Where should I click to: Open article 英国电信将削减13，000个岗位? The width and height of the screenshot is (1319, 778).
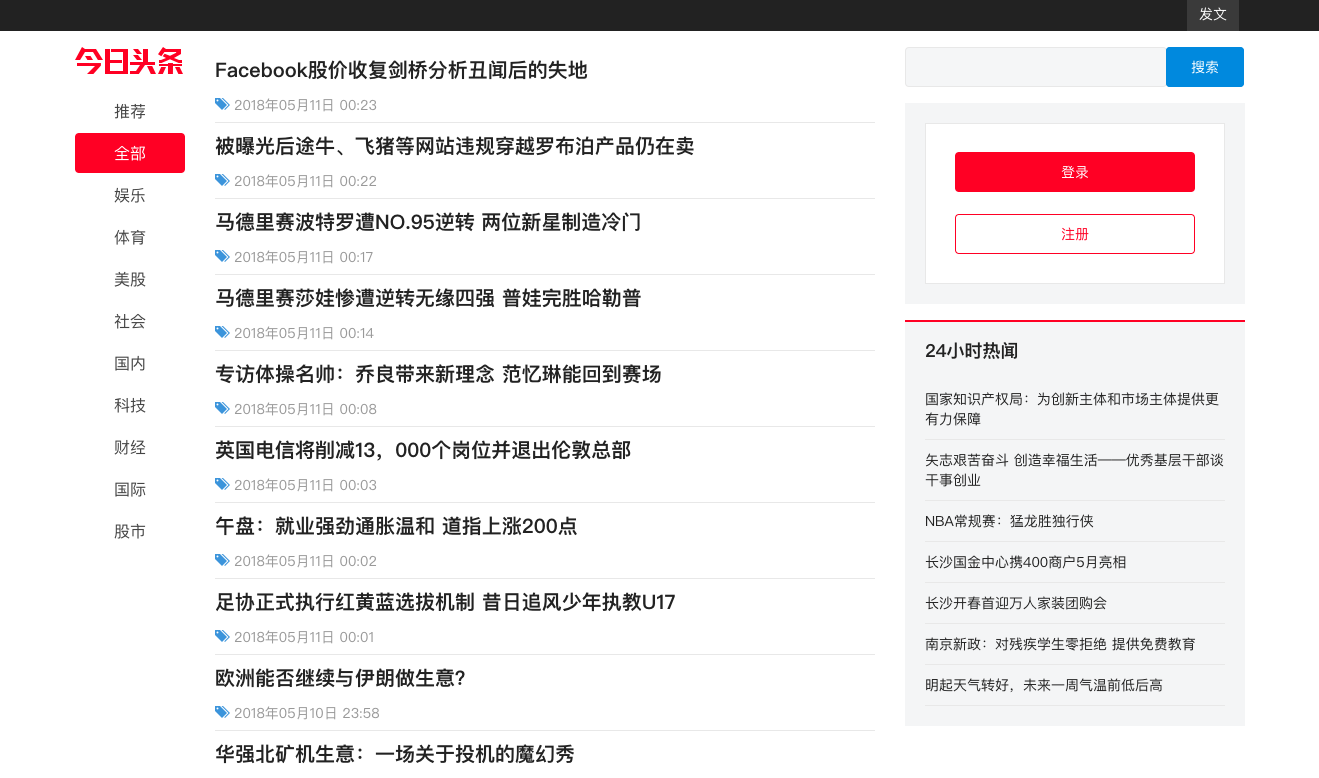click(x=423, y=450)
